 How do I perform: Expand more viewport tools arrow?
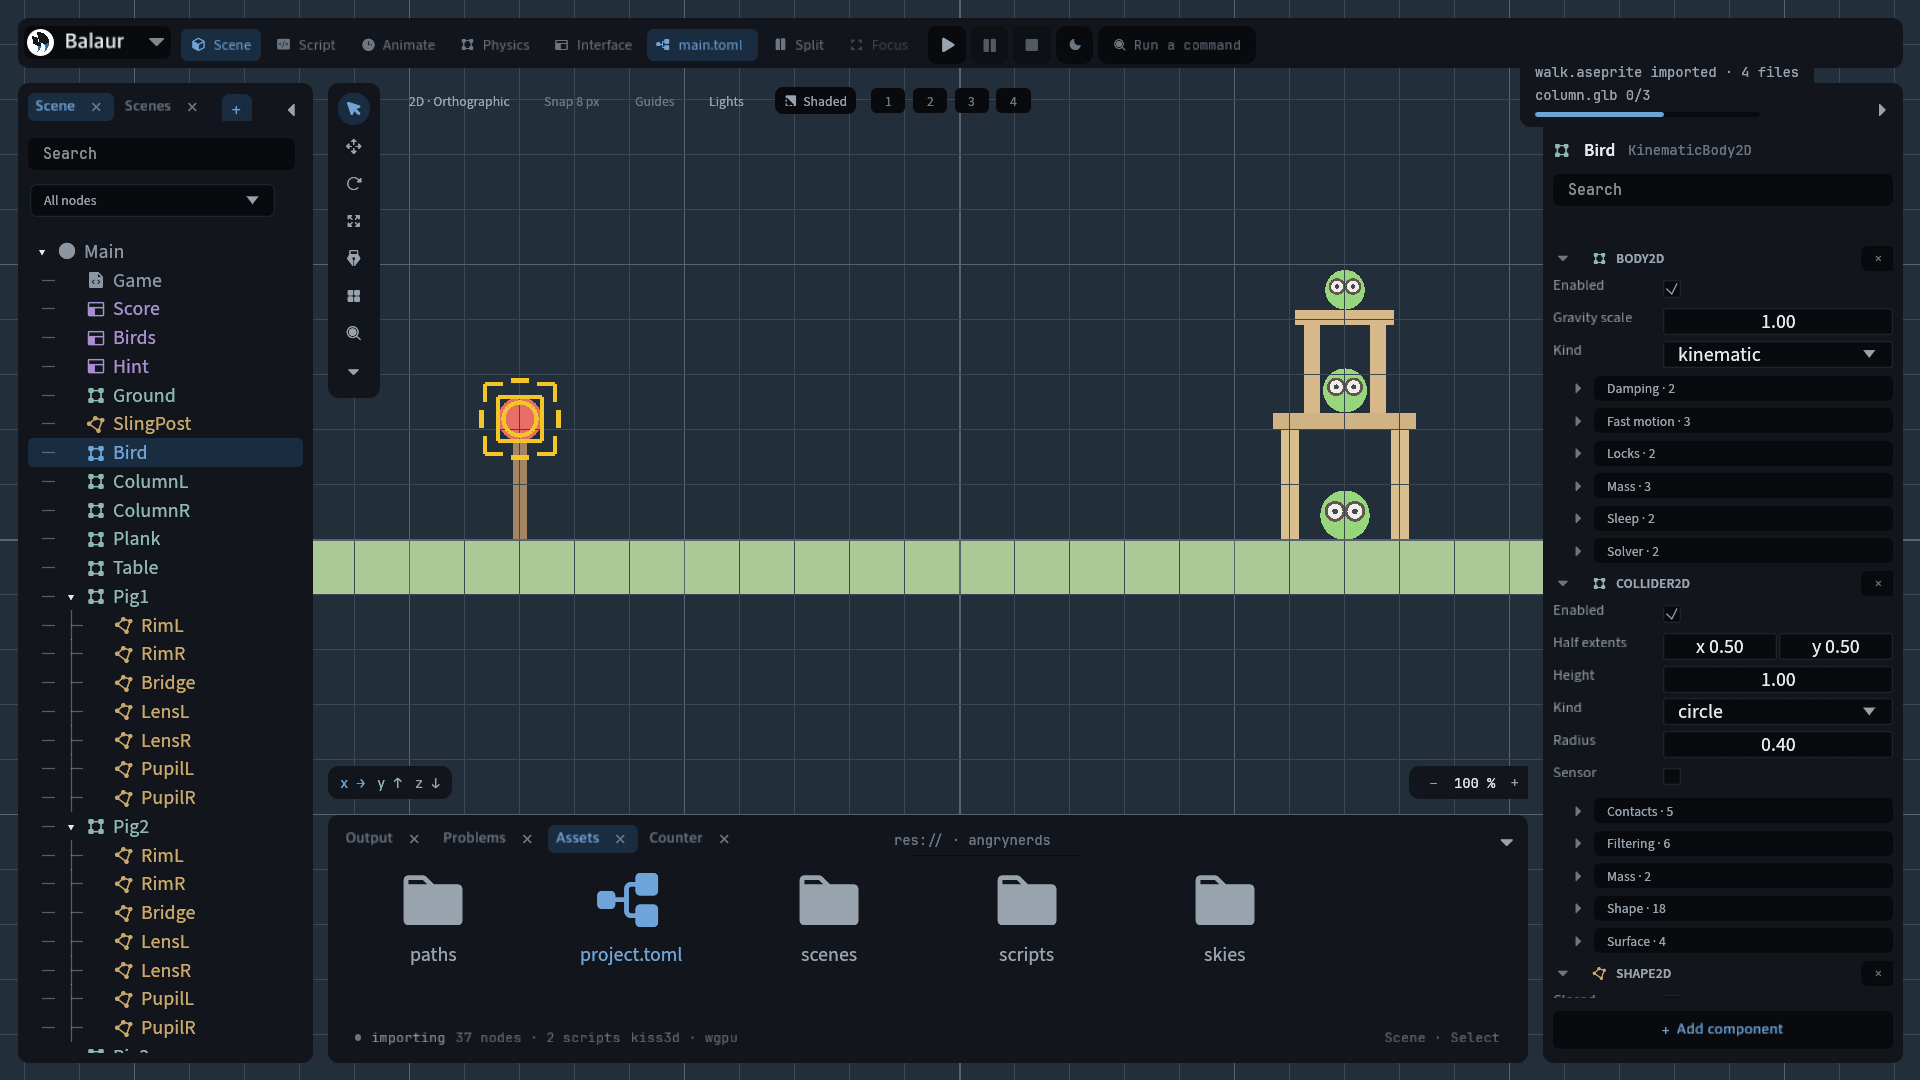pos(354,372)
